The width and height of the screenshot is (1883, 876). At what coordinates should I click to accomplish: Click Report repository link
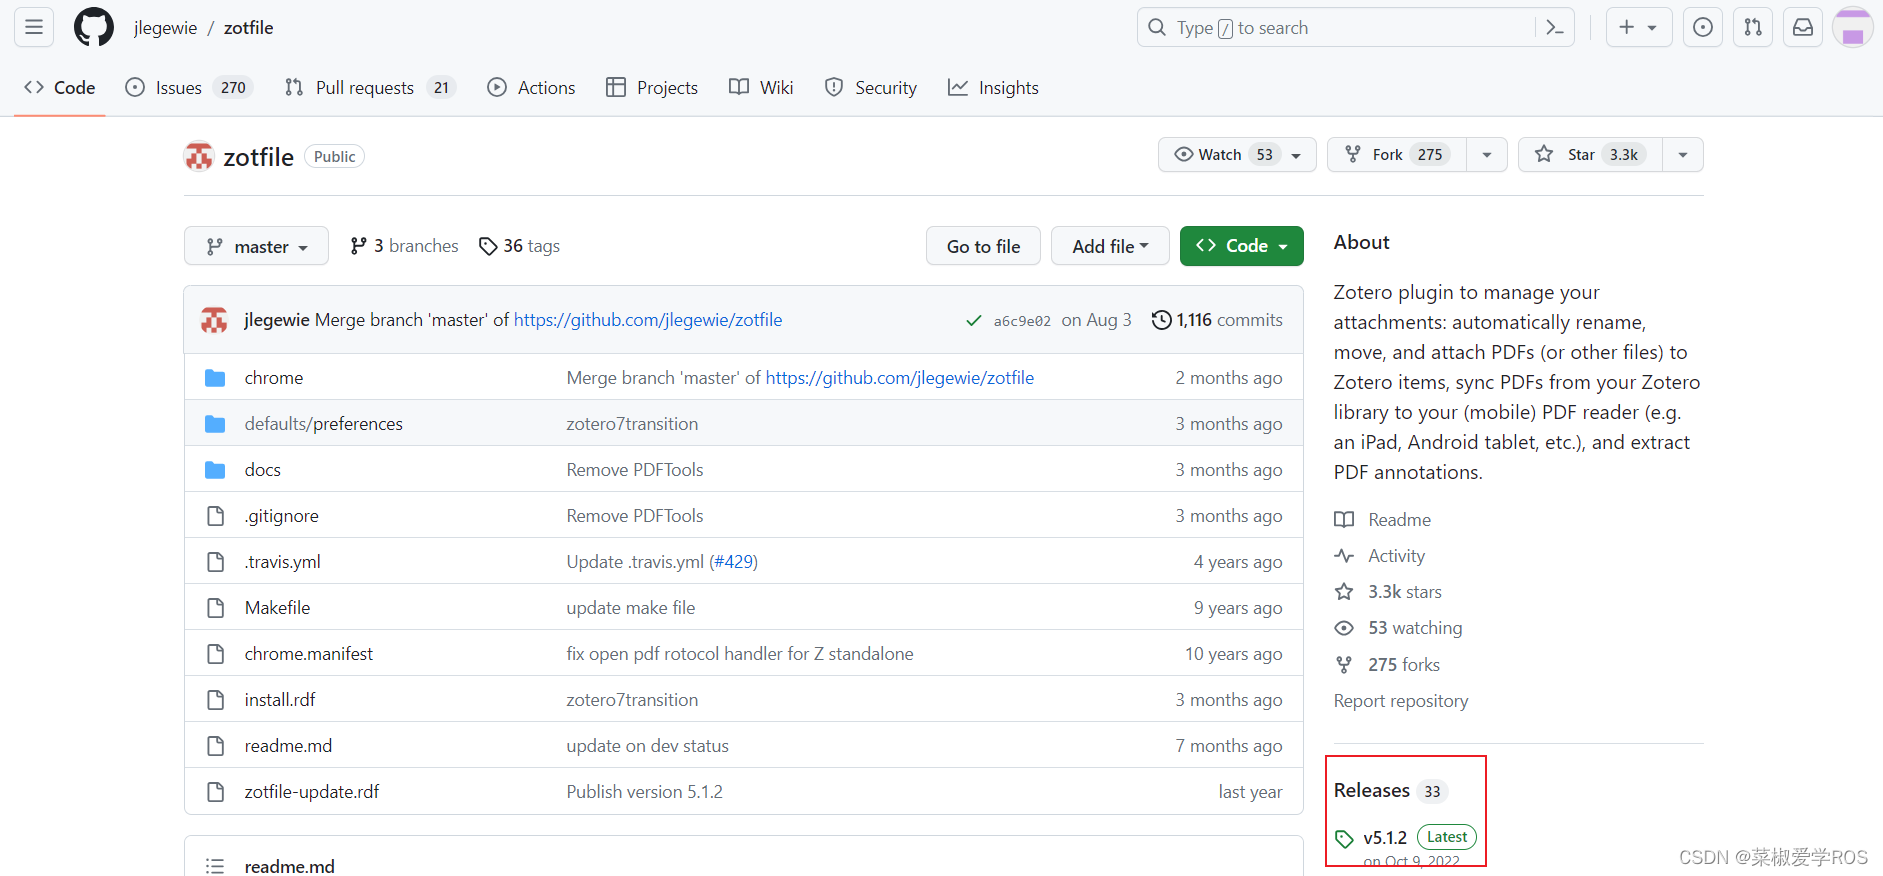tap(1401, 701)
